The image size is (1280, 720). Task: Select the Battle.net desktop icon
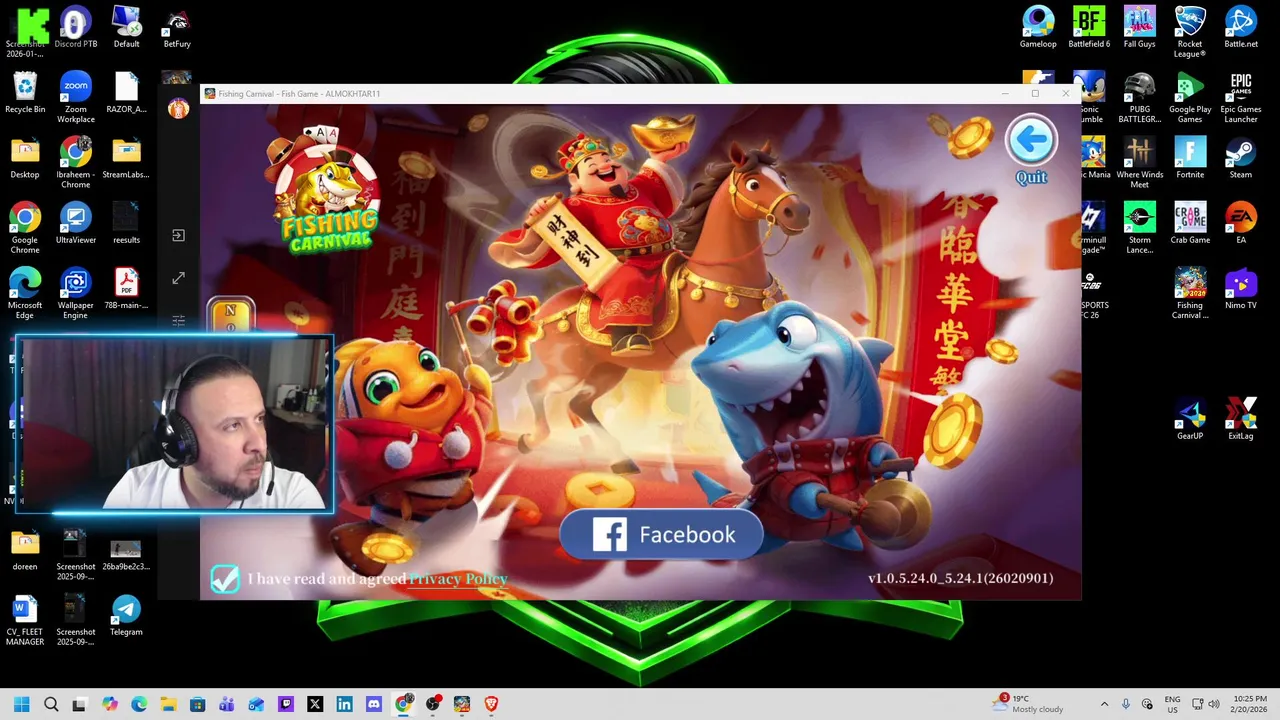coord(1241,27)
